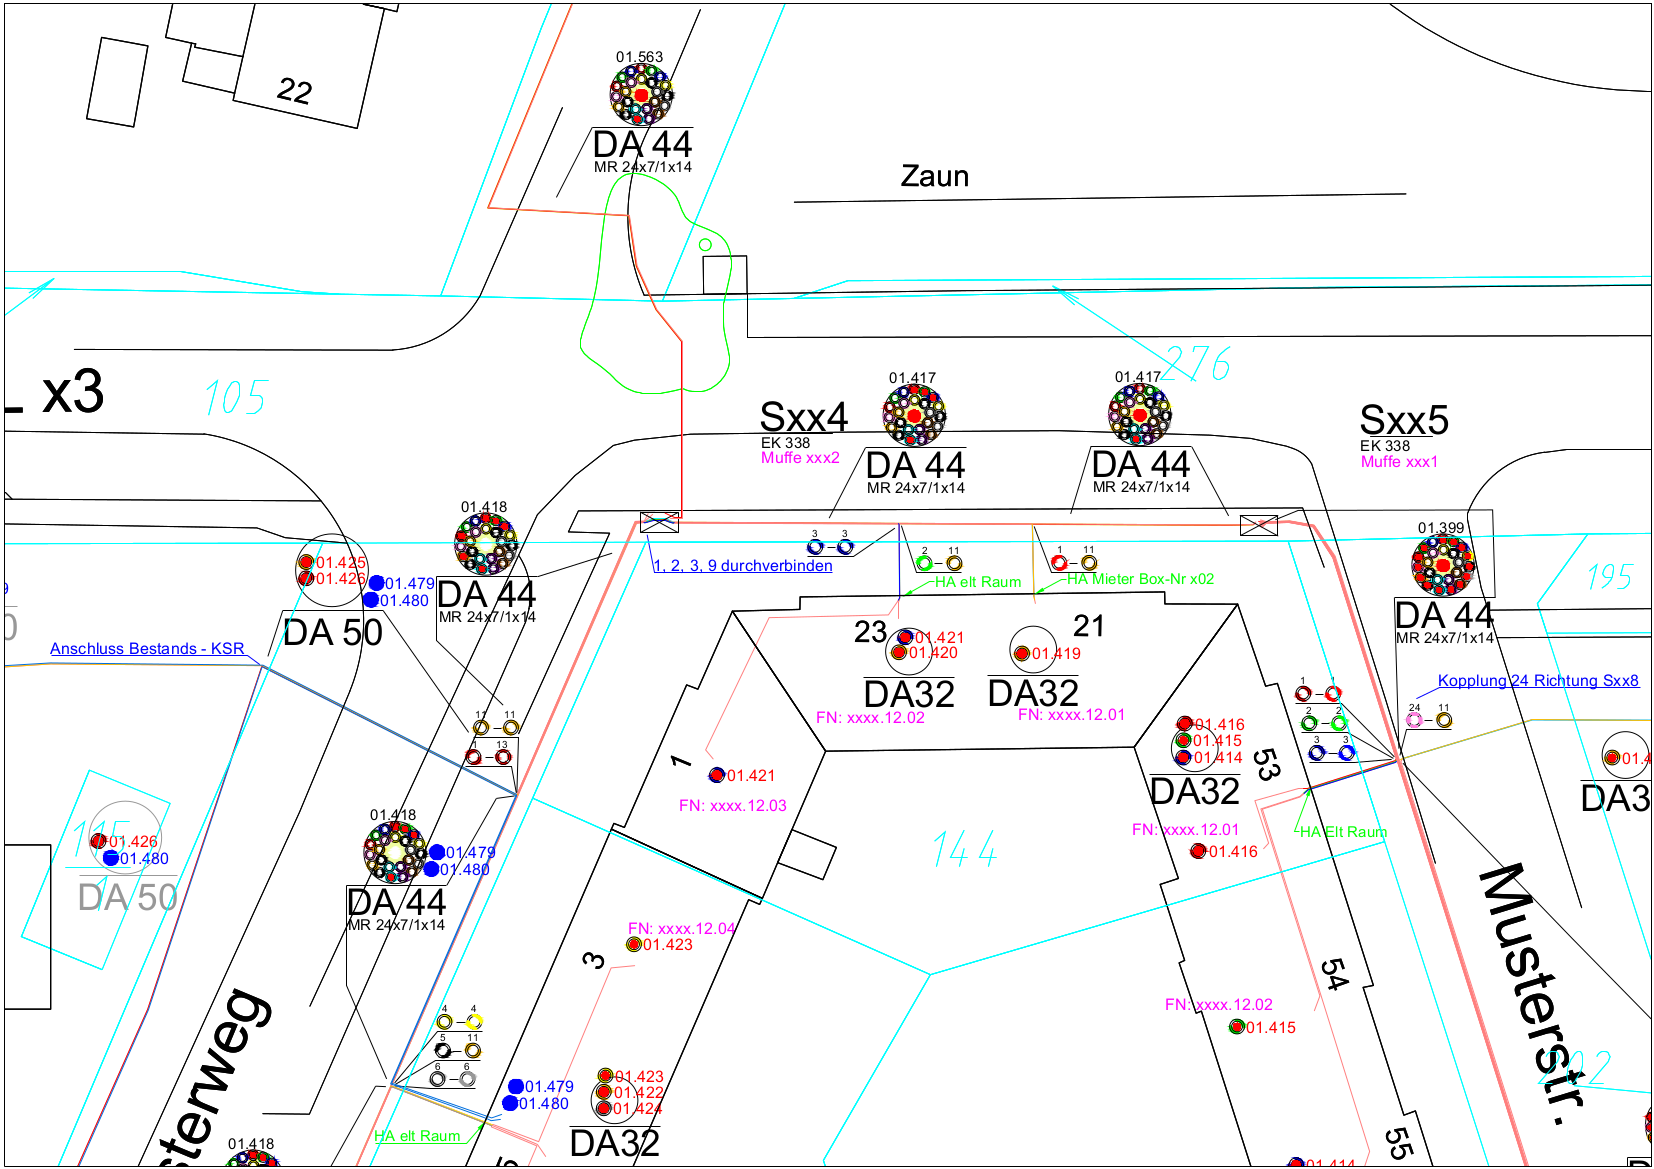
Task: Click the Sxx5 section label
Action: (x=1403, y=421)
